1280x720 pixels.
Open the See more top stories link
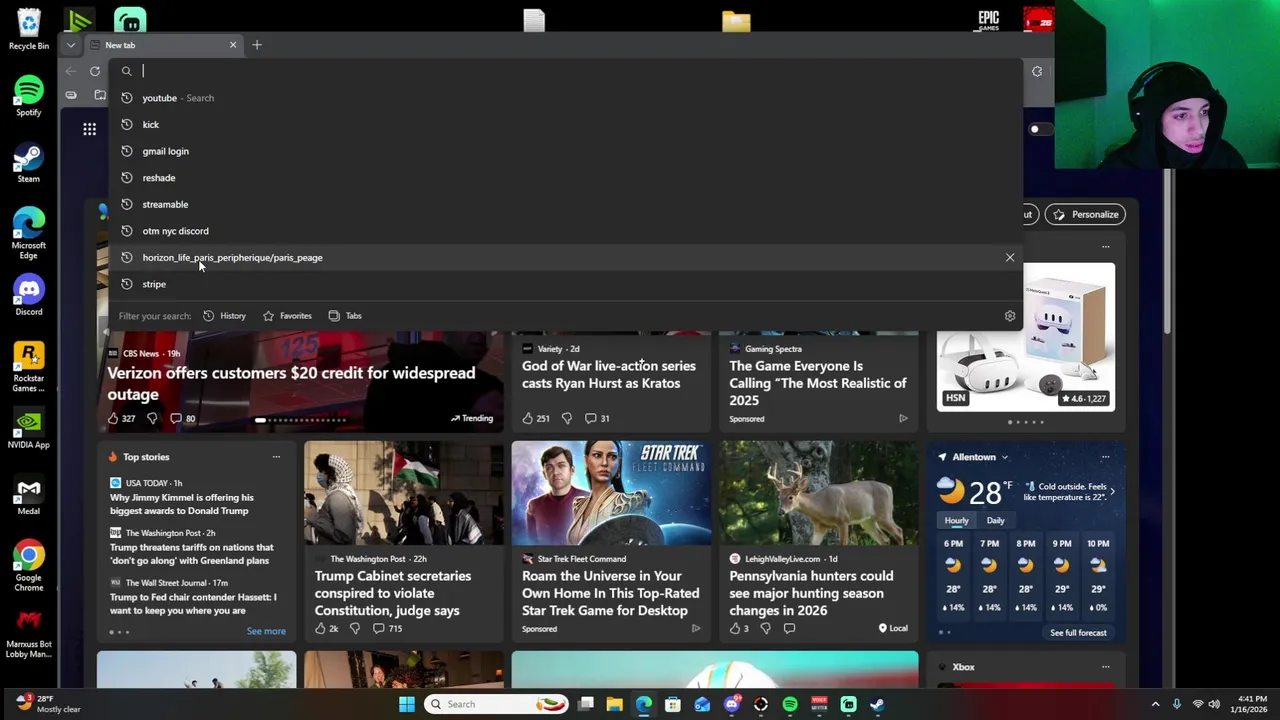(266, 631)
